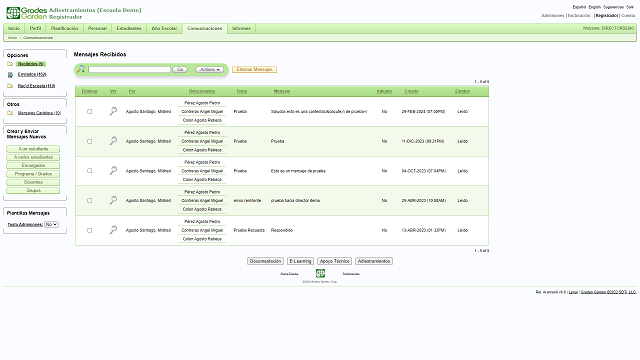View the message dated 20-ABR-2023
Image resolution: width=640 pixels, height=360 pixels.
pos(113,200)
